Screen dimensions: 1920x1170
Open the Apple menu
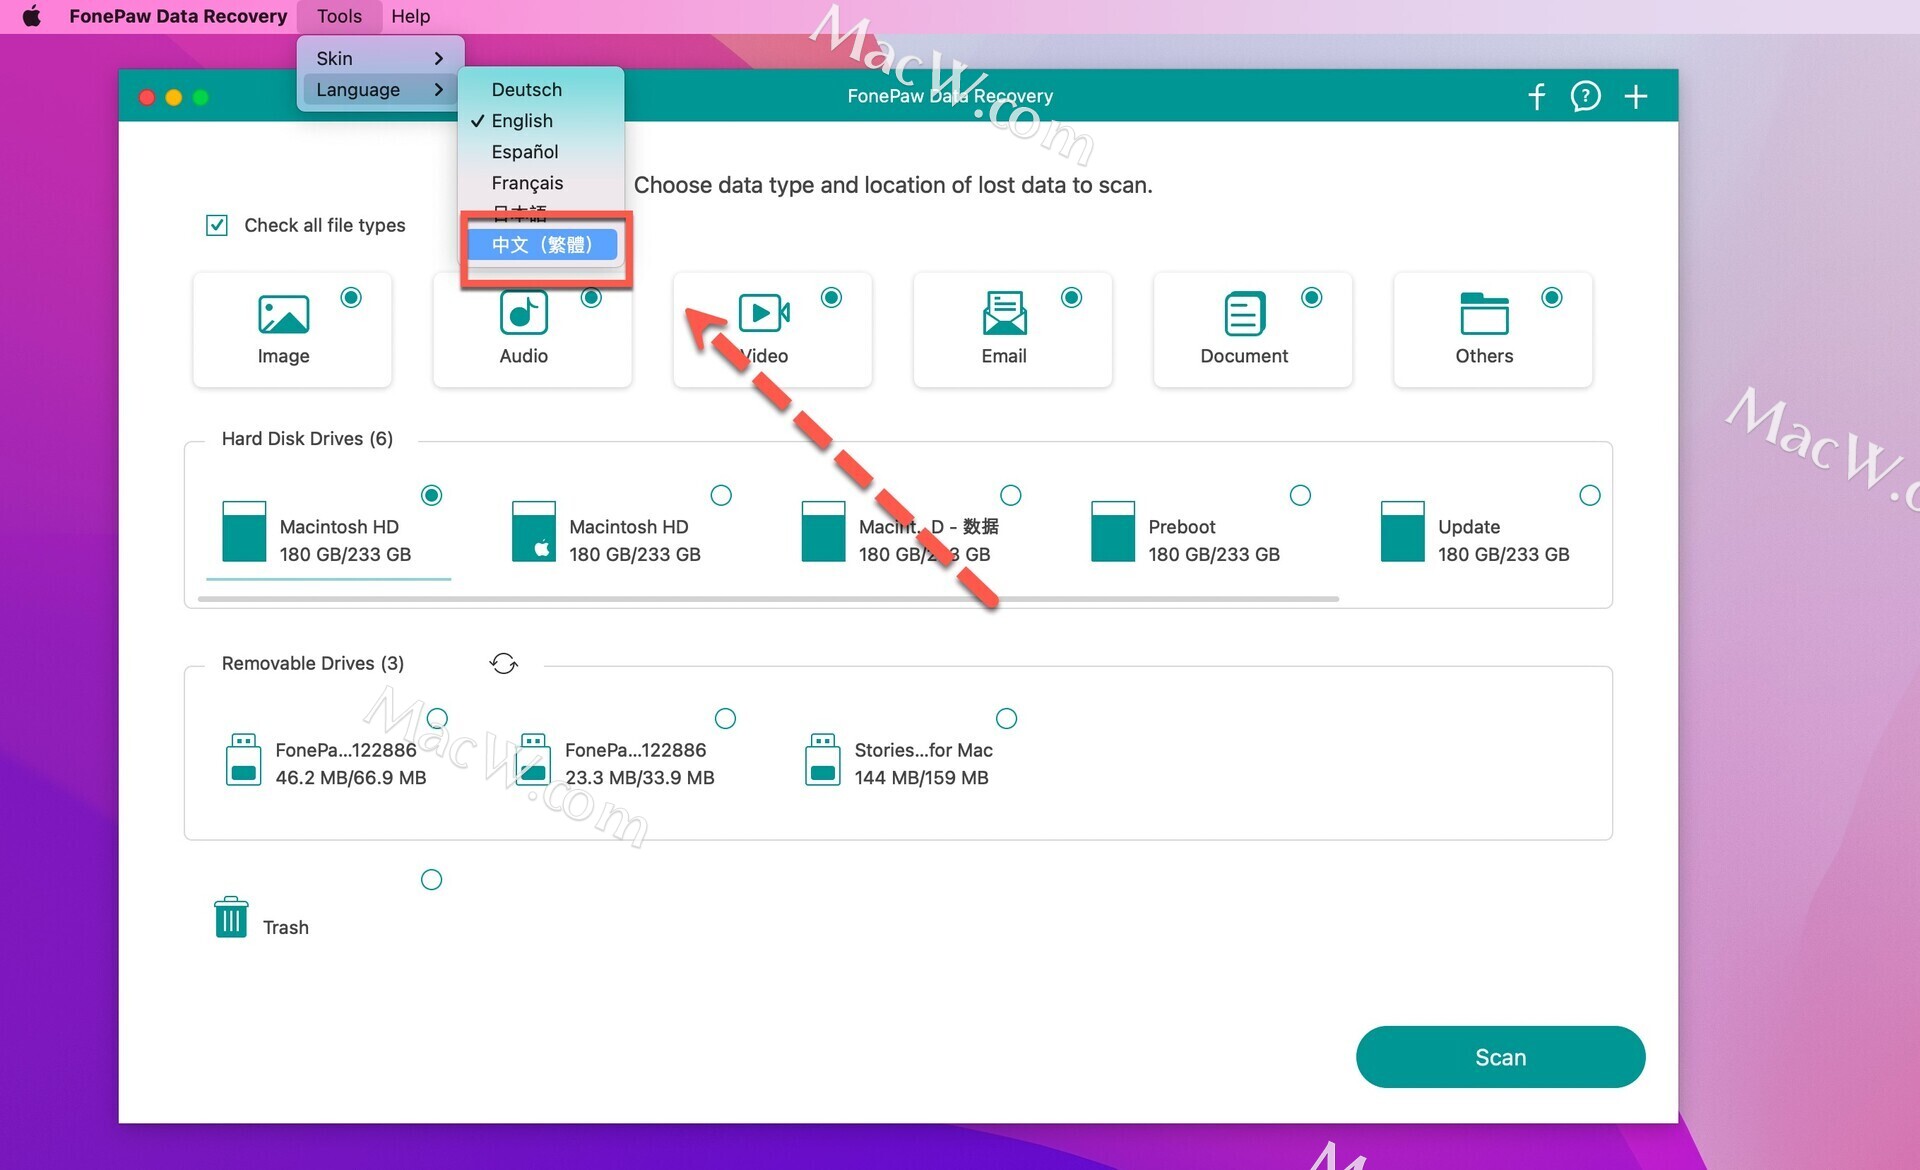(x=32, y=16)
